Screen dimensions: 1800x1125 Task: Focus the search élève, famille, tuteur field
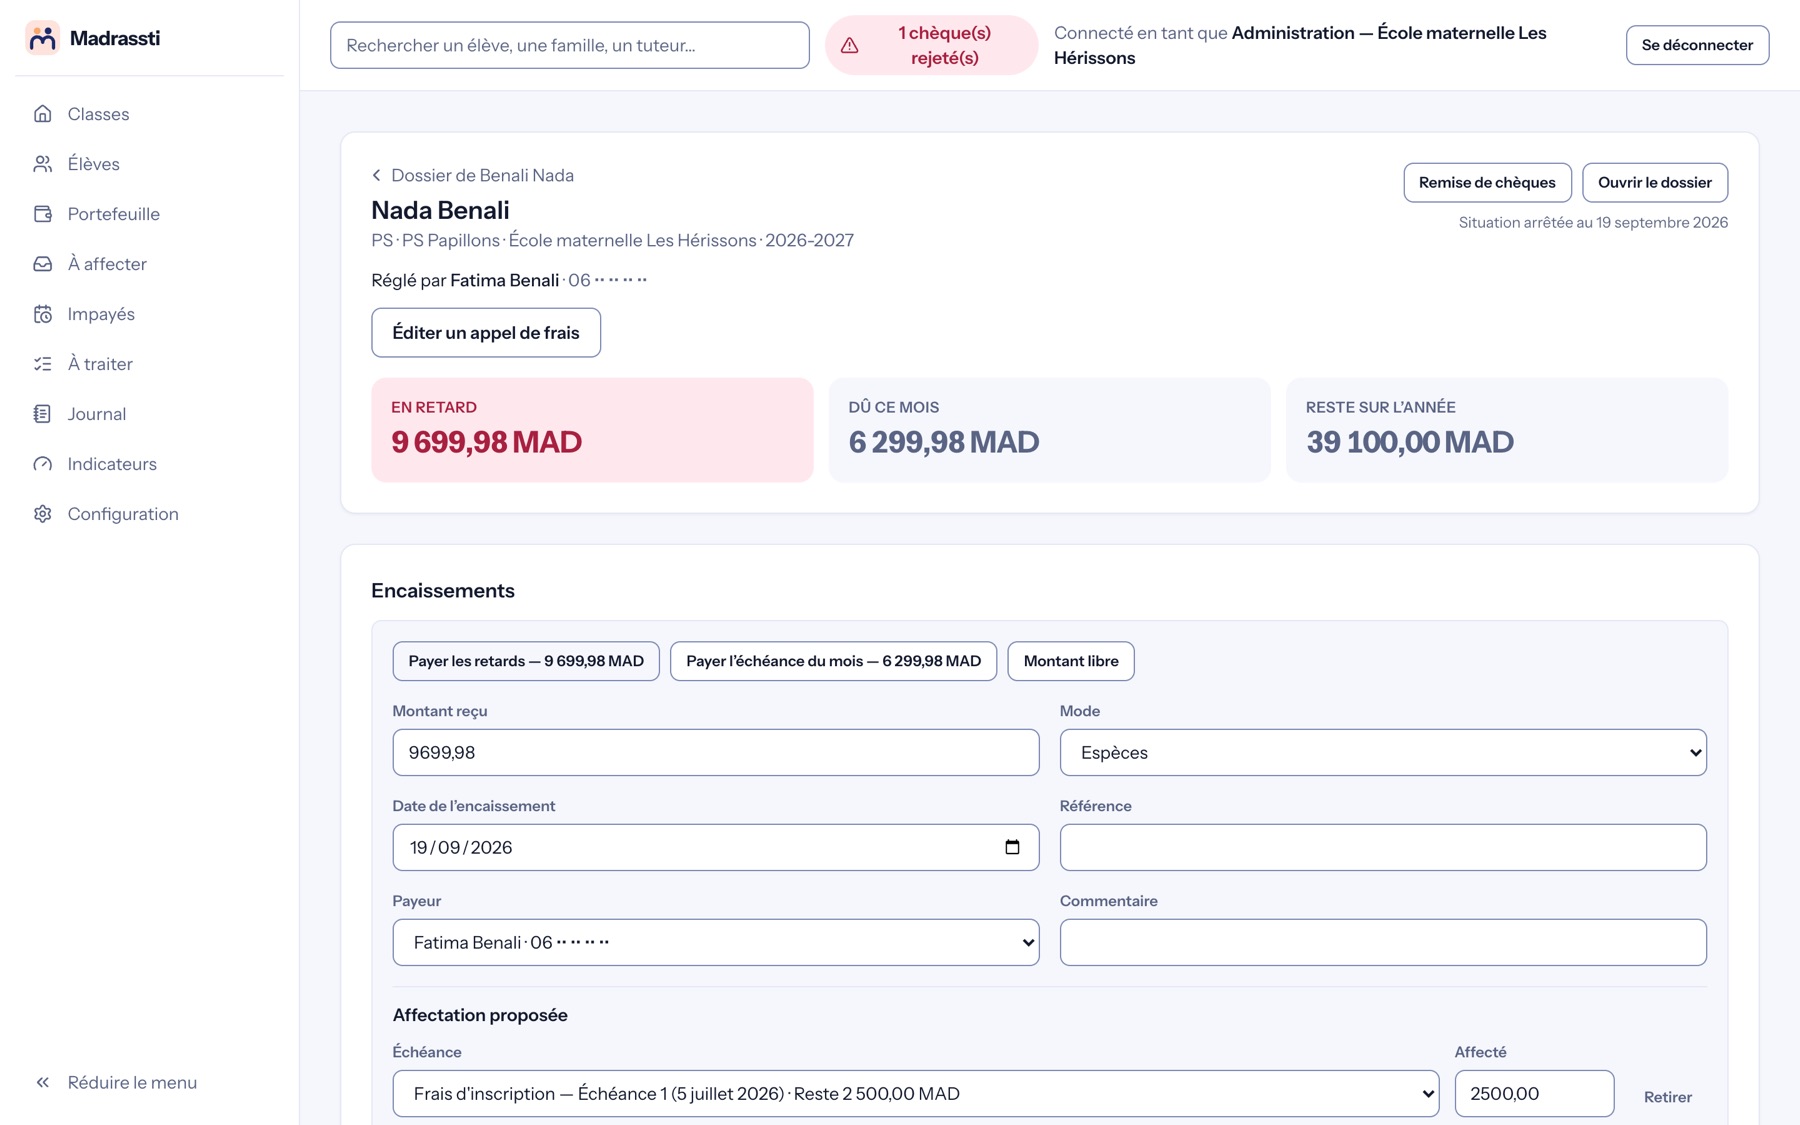[x=570, y=45]
